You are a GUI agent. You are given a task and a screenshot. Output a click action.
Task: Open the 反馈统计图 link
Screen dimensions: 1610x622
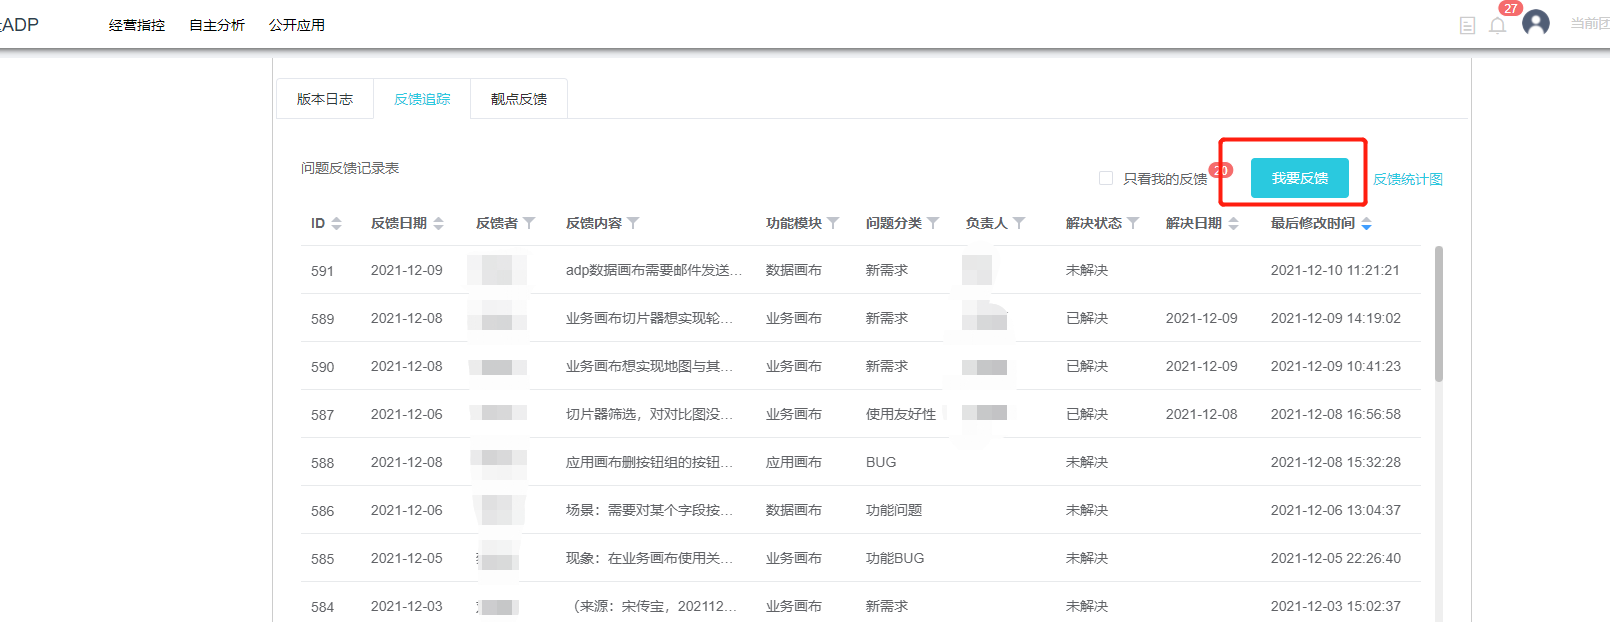(x=1407, y=179)
